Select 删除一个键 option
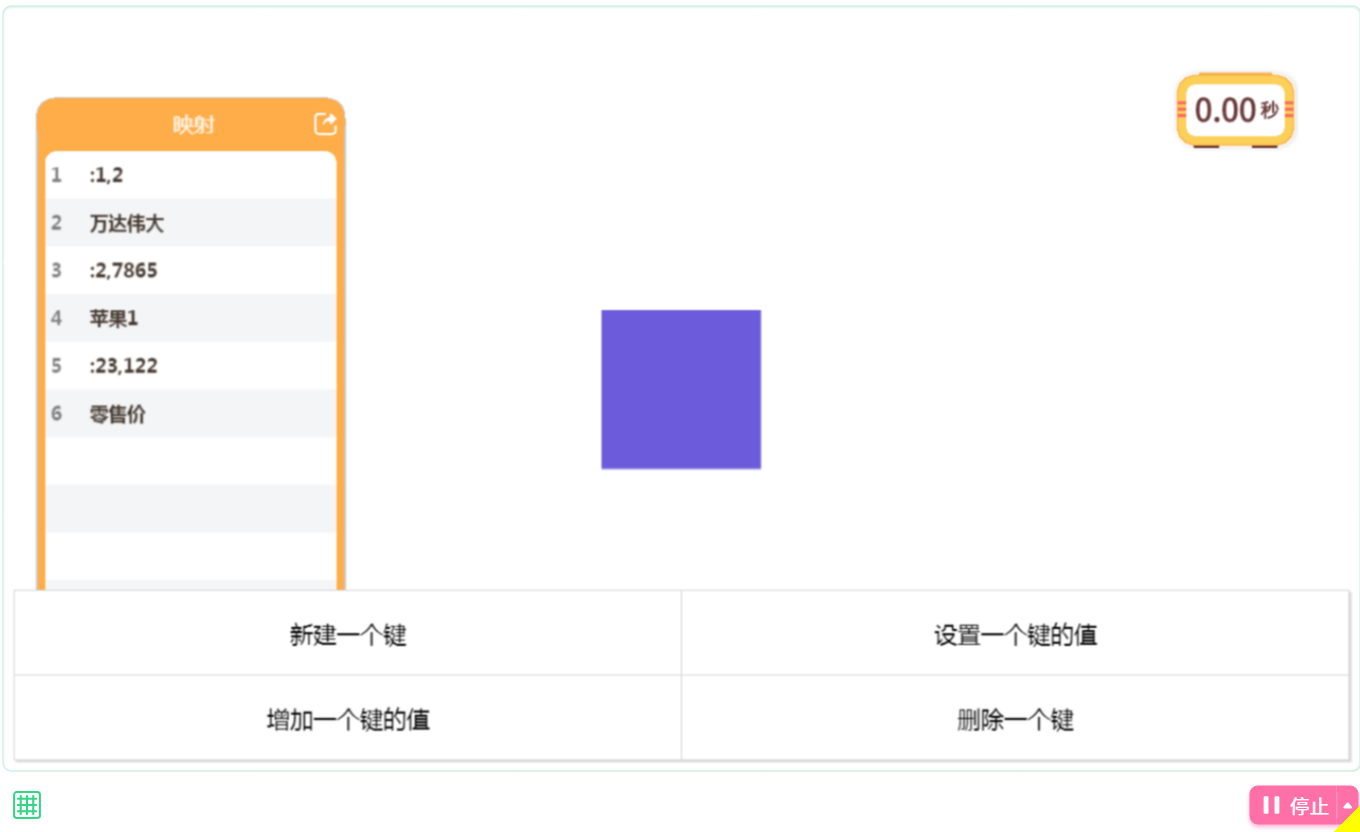1360x832 pixels. coord(1016,719)
